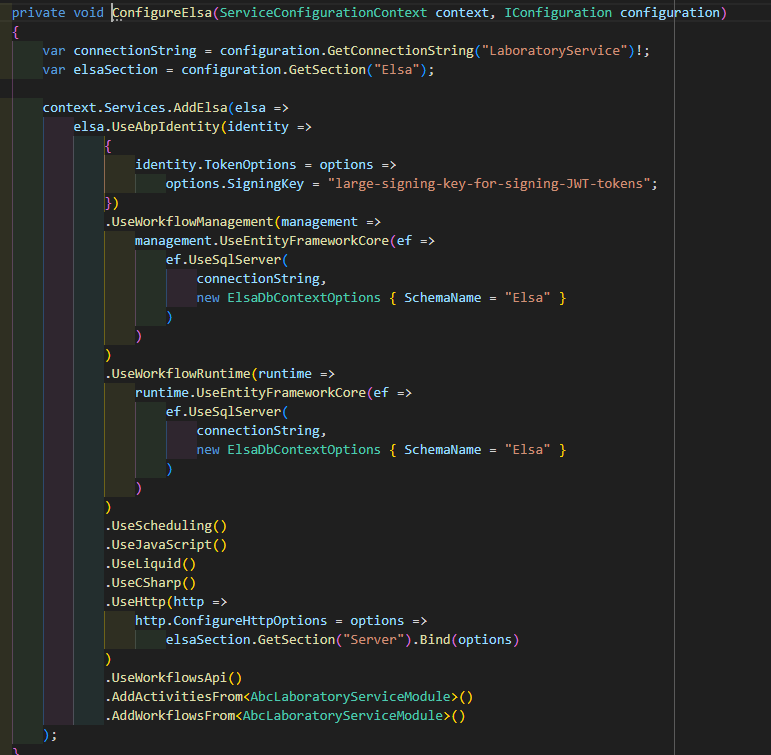Place cursor on UseScheduling call
This screenshot has width=771, height=755.
point(164,525)
